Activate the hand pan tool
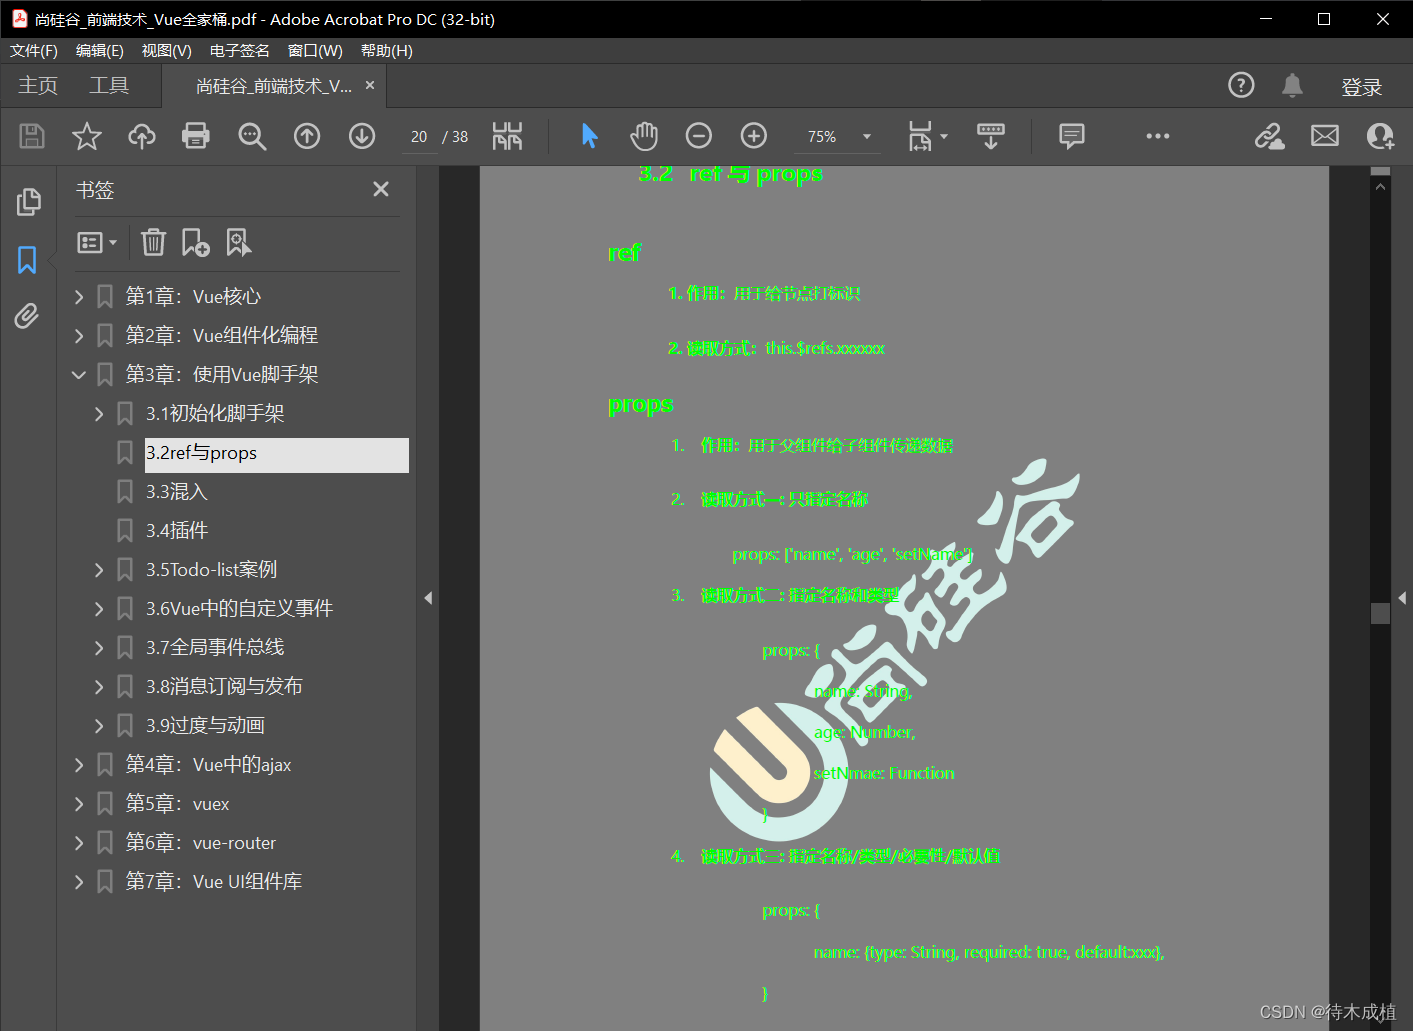 tap(644, 136)
